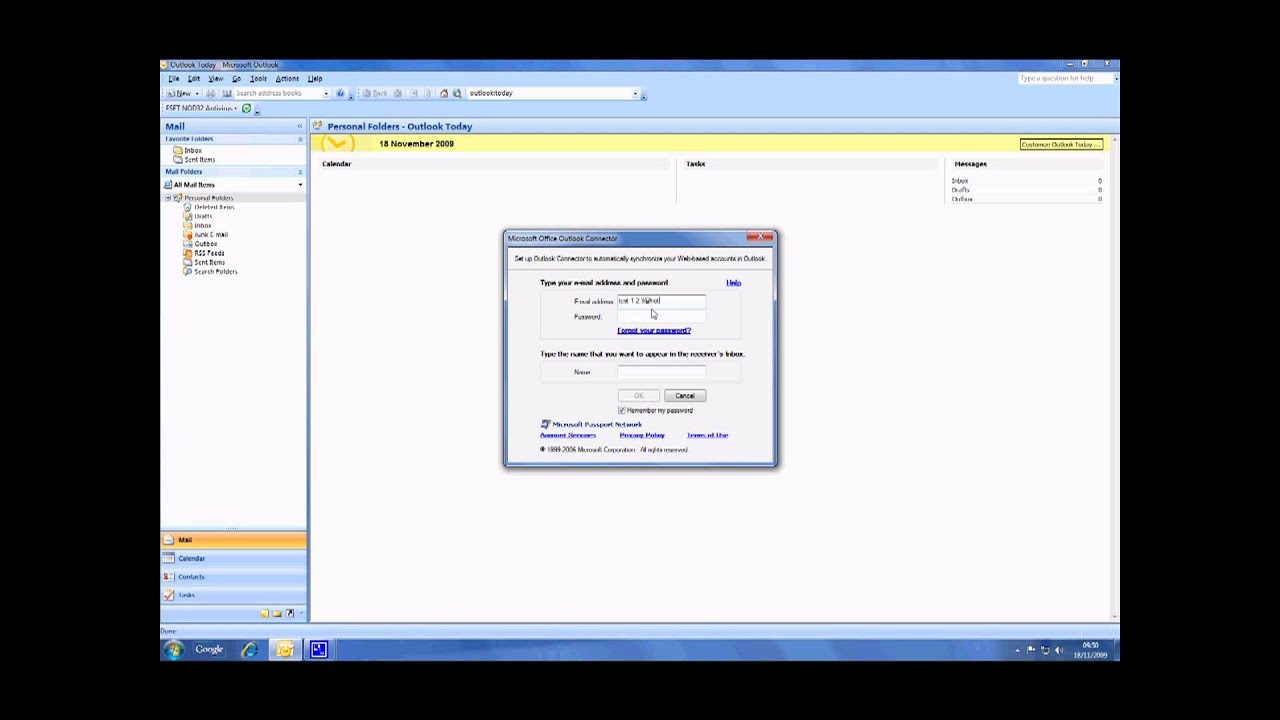Collapse the Personal Folders tree node
This screenshot has width=1280, height=720.
point(169,198)
